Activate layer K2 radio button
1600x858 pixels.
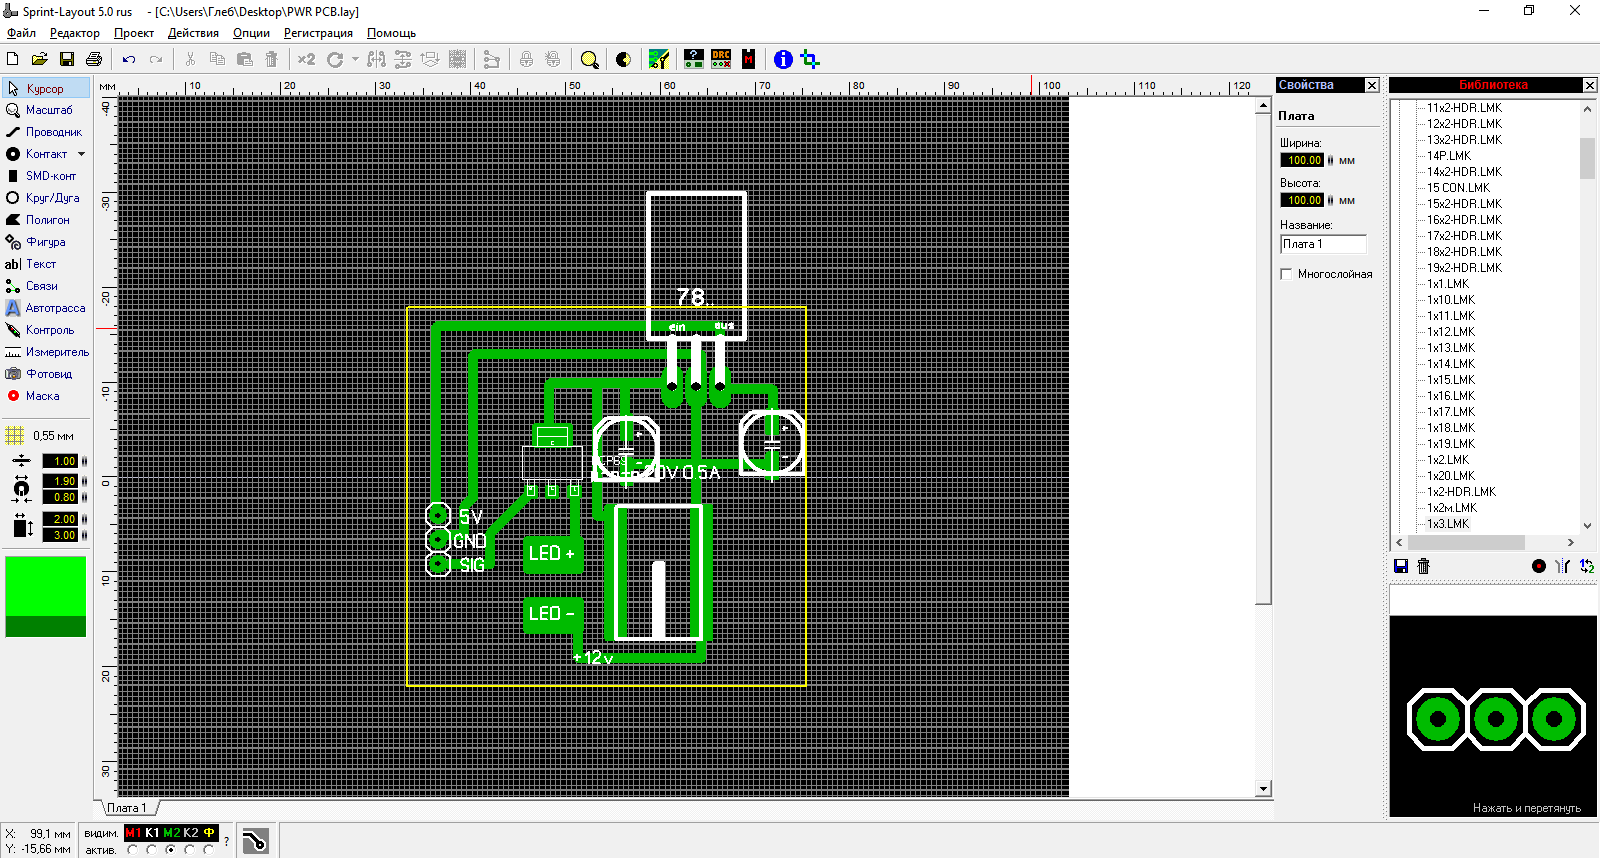click(189, 850)
